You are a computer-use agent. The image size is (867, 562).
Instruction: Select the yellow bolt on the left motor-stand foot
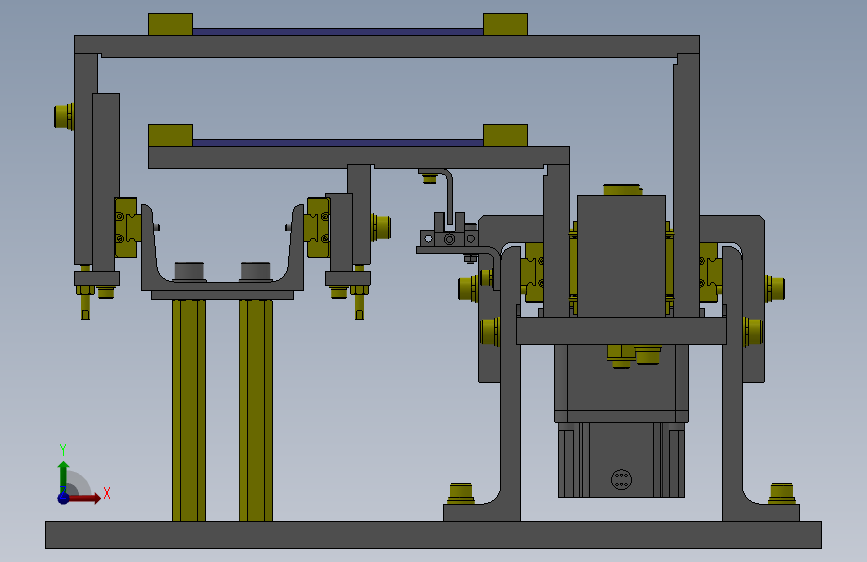click(461, 493)
